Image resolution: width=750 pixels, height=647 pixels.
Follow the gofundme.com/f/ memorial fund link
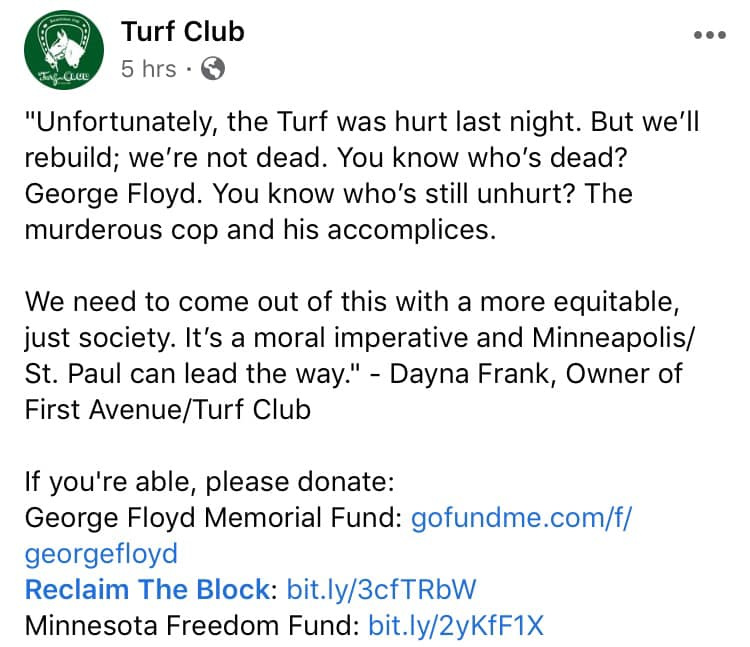[521, 517]
